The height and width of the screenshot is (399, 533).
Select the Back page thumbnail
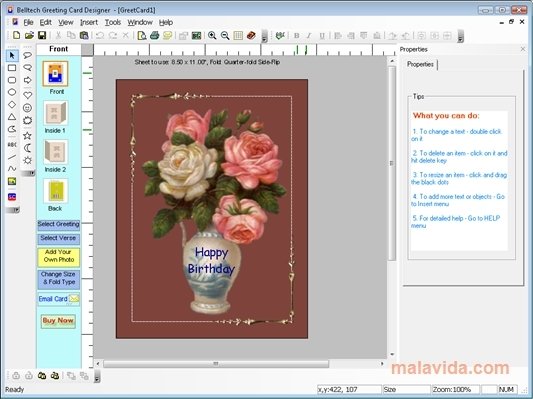click(x=55, y=191)
